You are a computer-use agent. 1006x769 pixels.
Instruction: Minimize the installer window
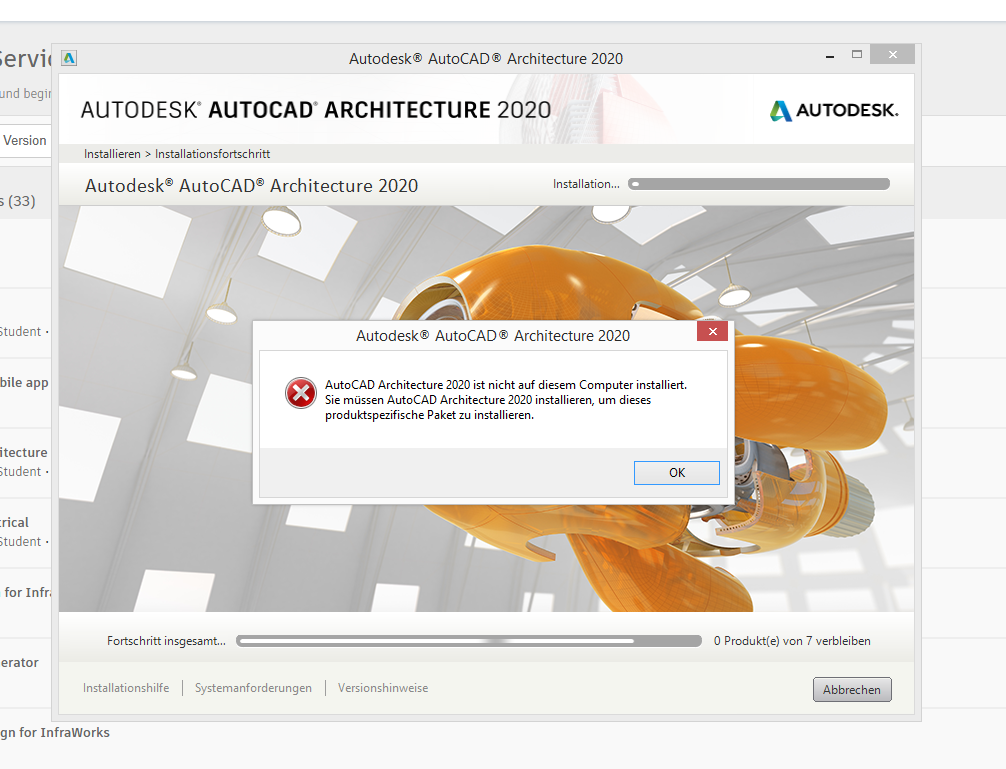coord(830,56)
